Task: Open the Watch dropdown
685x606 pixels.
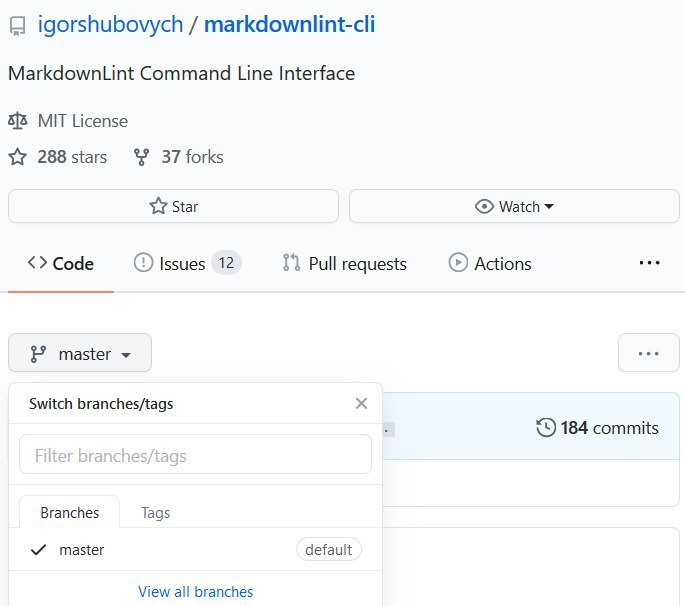Action: 514,206
